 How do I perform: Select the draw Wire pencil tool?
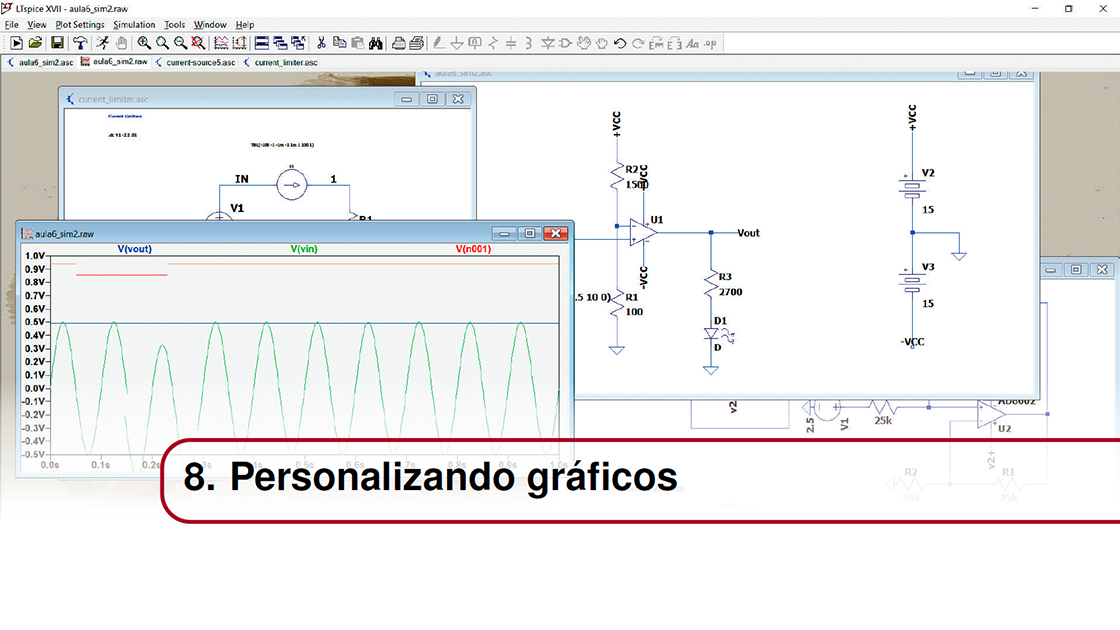point(439,44)
